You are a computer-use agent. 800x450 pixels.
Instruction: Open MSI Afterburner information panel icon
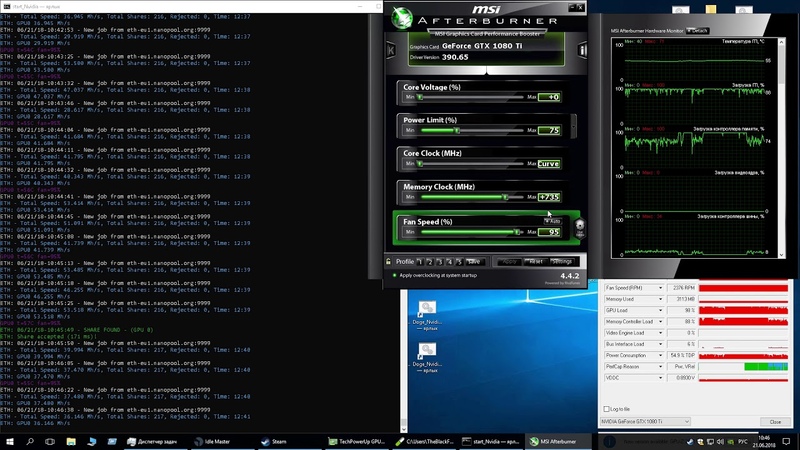(582, 50)
